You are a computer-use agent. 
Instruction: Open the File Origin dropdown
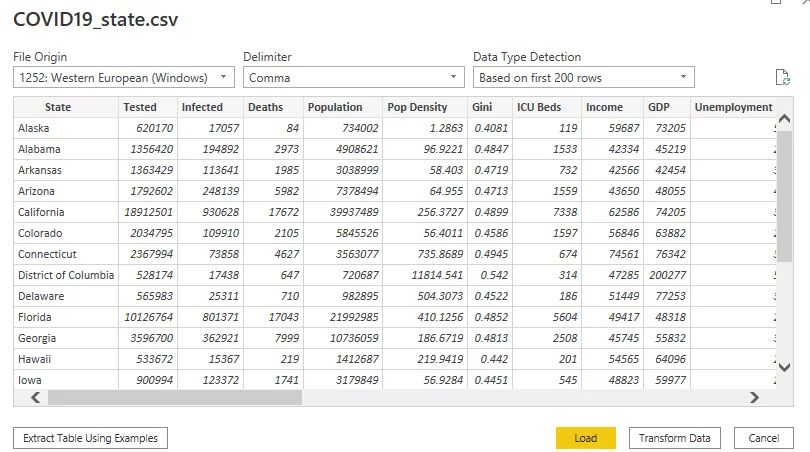(x=124, y=77)
